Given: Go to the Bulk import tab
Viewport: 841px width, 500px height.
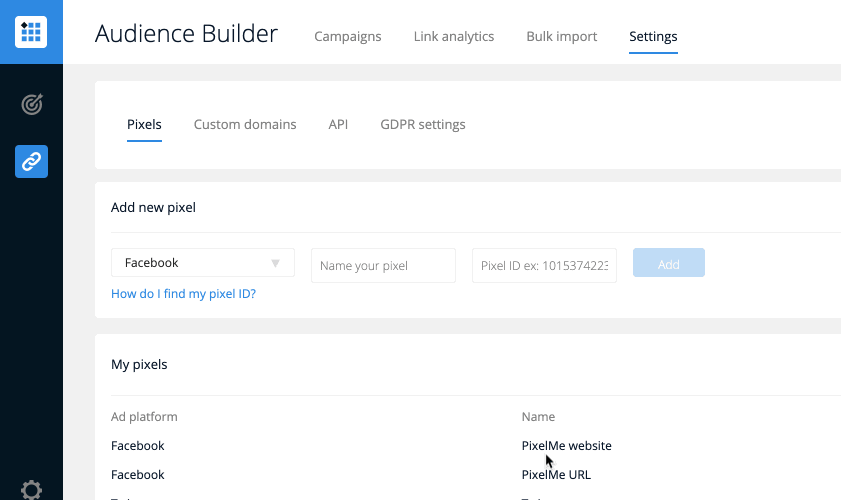Looking at the screenshot, I should pyautogui.click(x=561, y=37).
